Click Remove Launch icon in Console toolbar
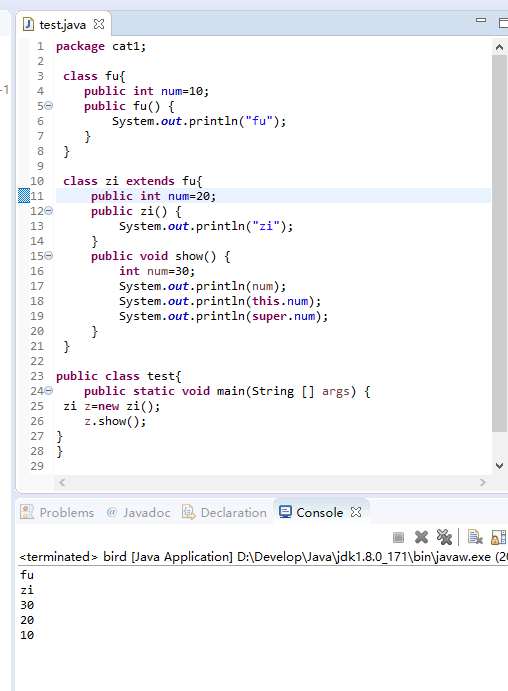The width and height of the screenshot is (508, 691). (422, 537)
